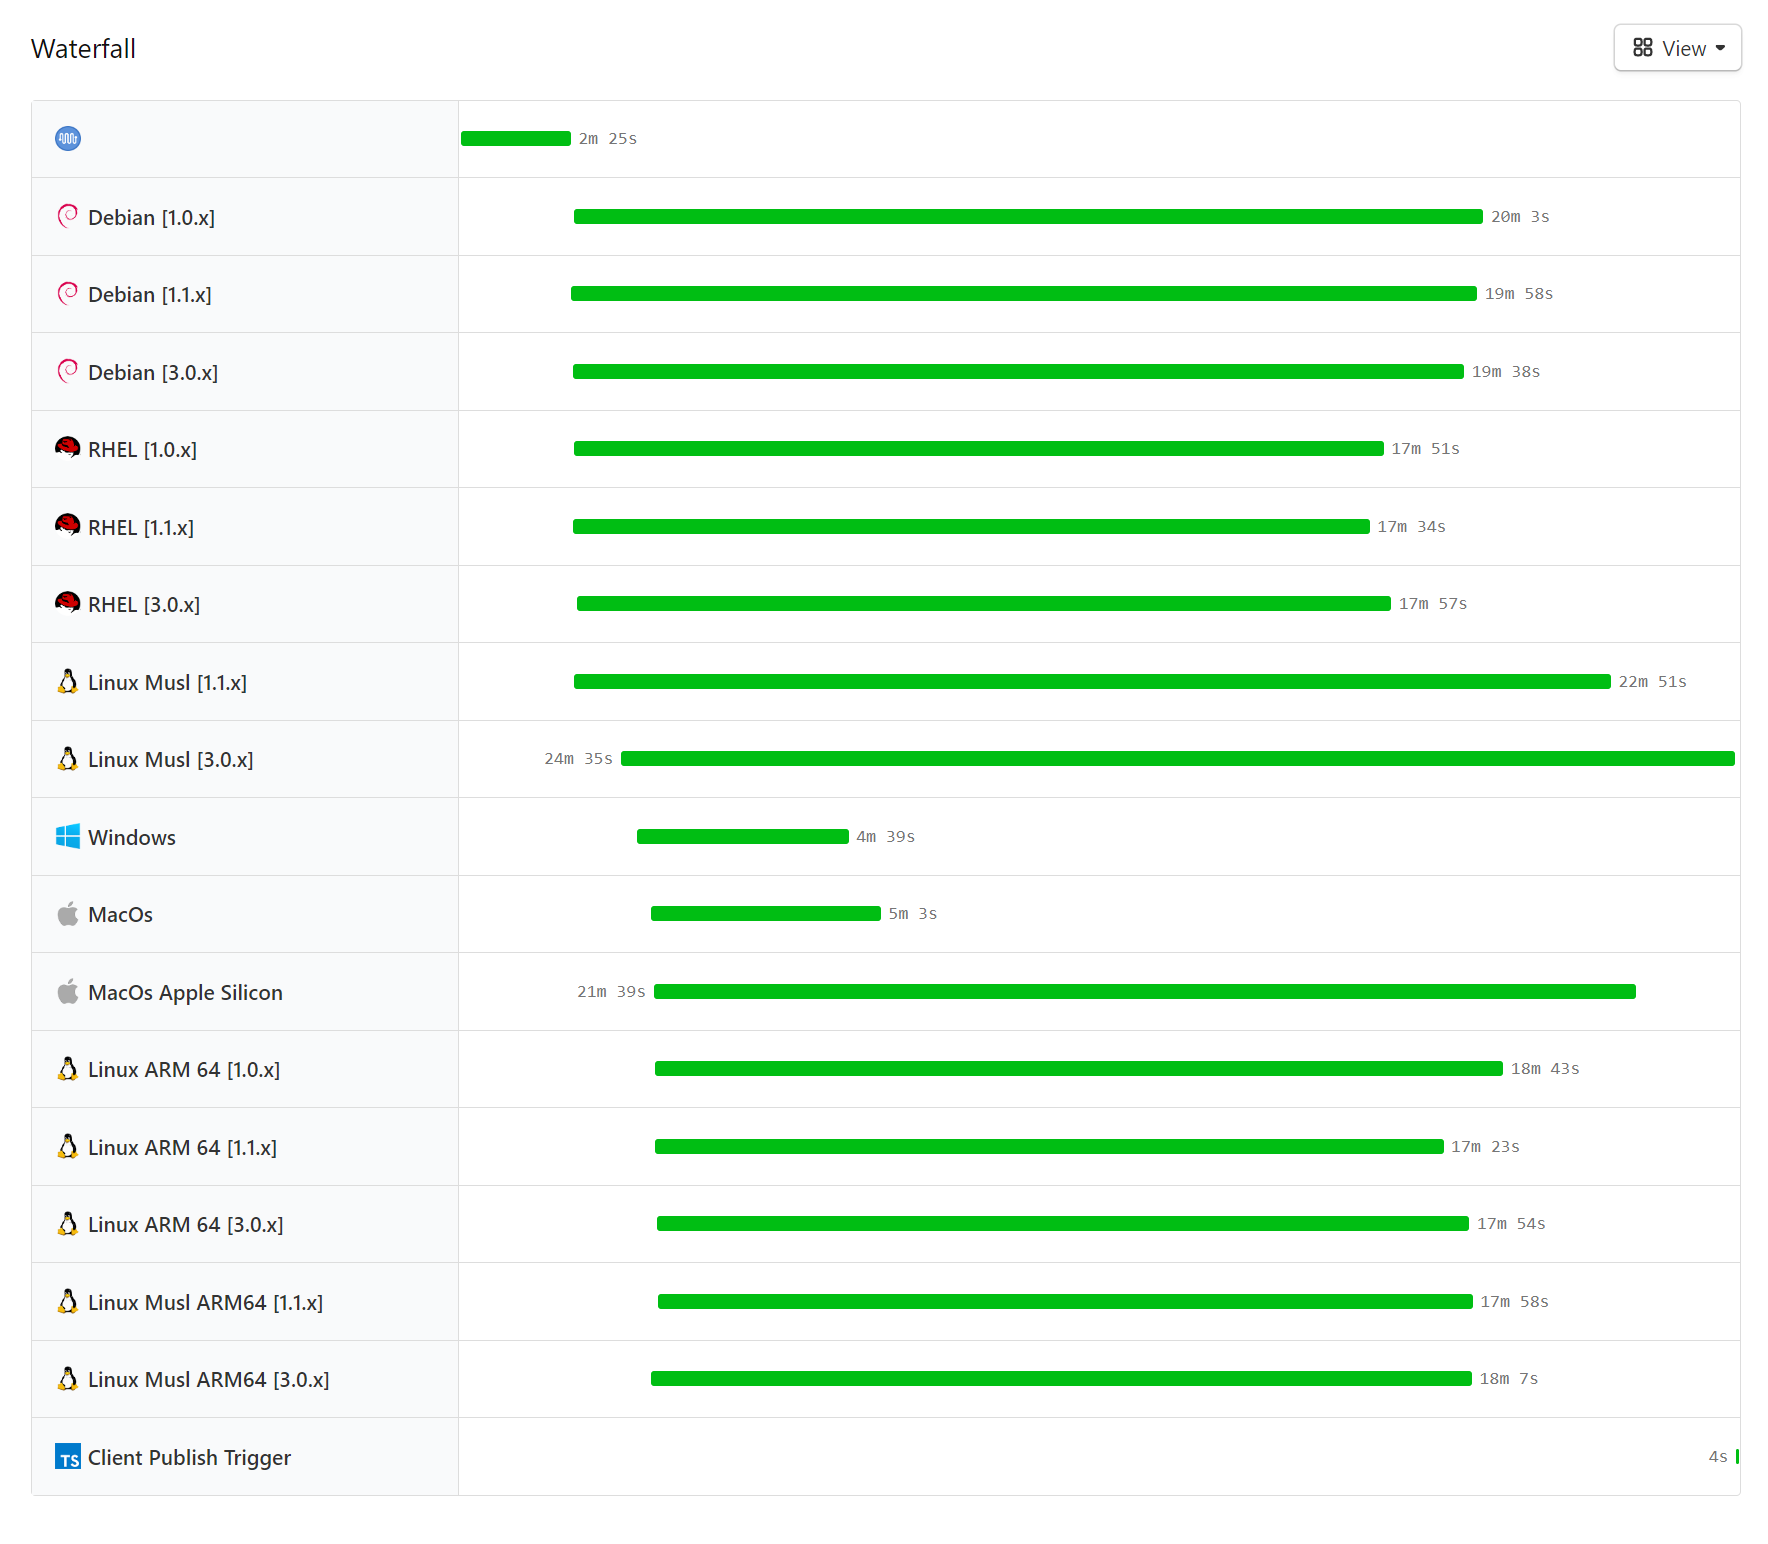Click the penguin icon for Linux ARM 64 [3.0.x]
Screen dimensions: 1768x1544
click(67, 1223)
